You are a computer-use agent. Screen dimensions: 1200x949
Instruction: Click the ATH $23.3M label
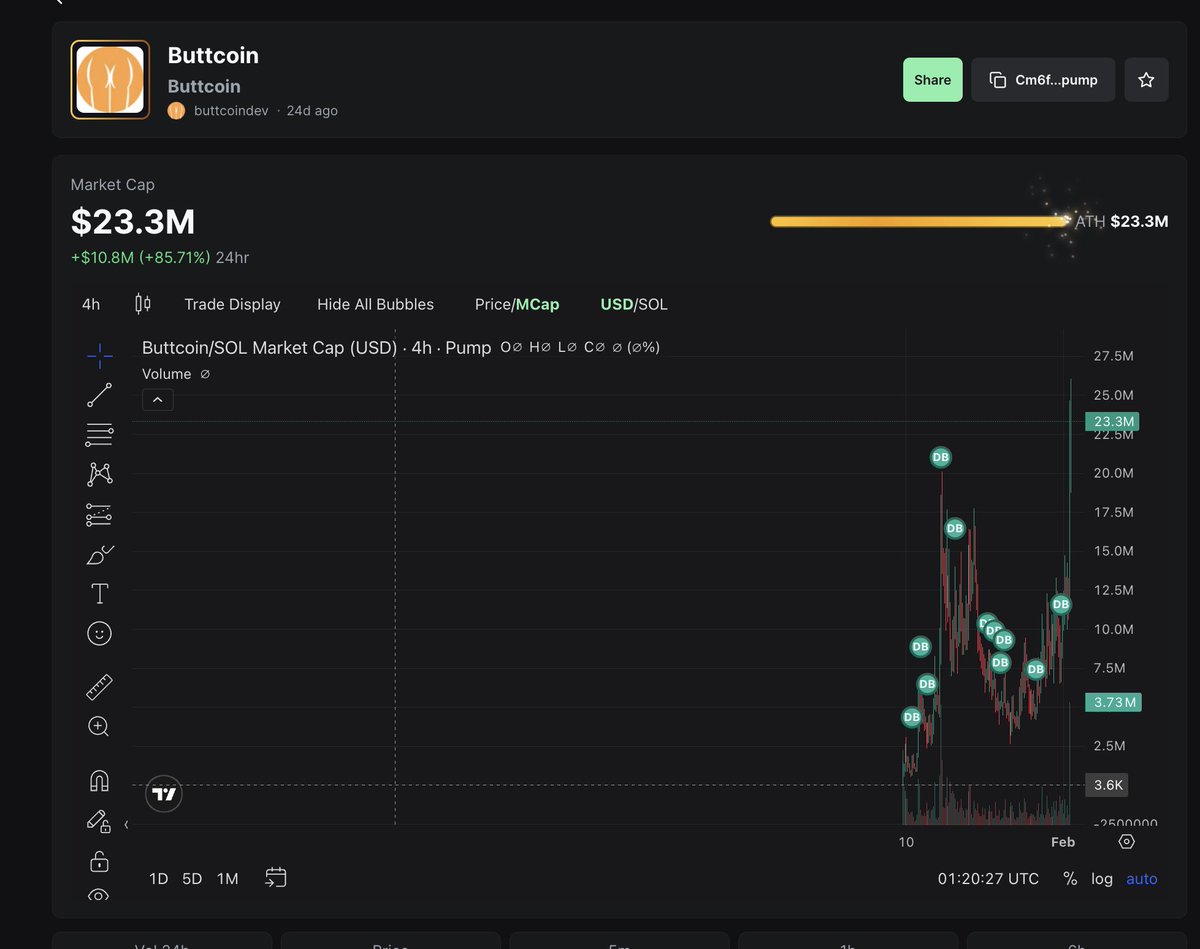point(1121,221)
